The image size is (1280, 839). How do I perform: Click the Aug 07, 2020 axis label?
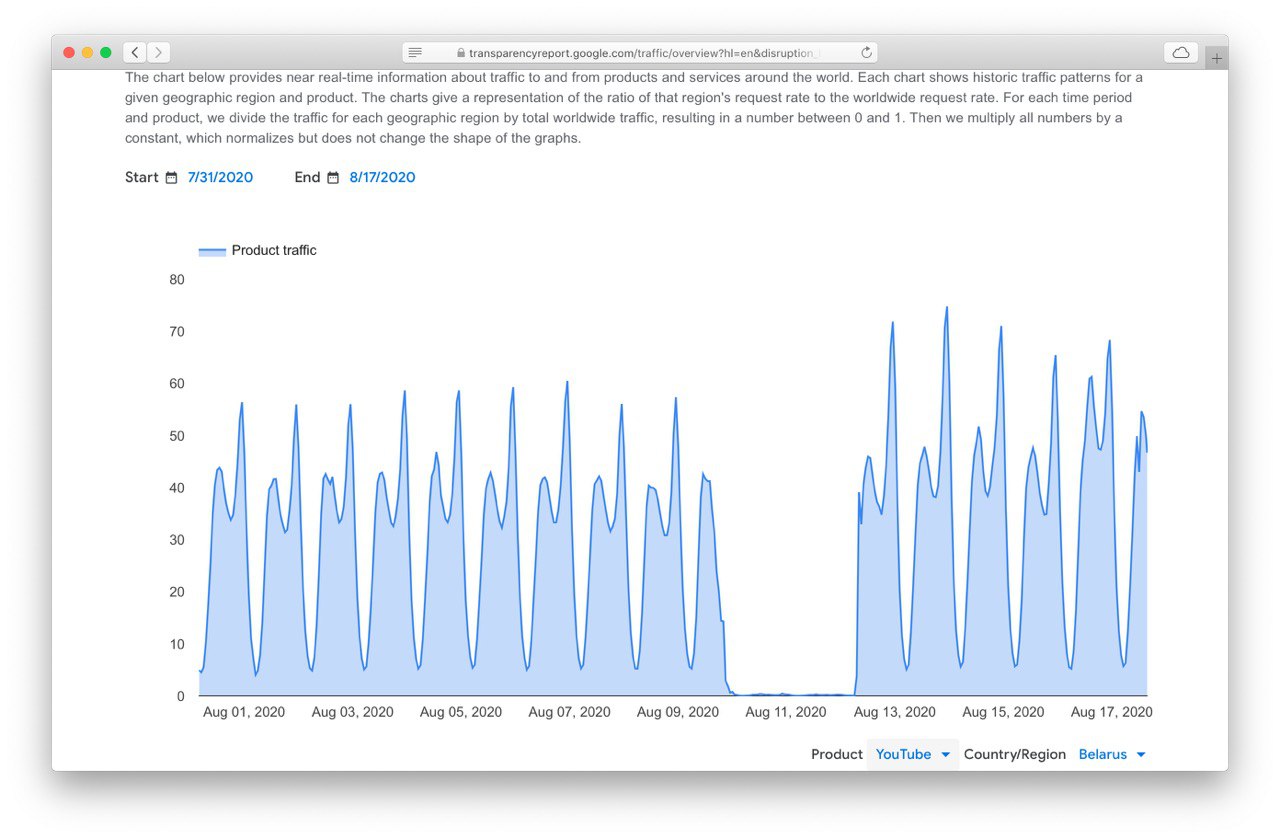(x=569, y=712)
